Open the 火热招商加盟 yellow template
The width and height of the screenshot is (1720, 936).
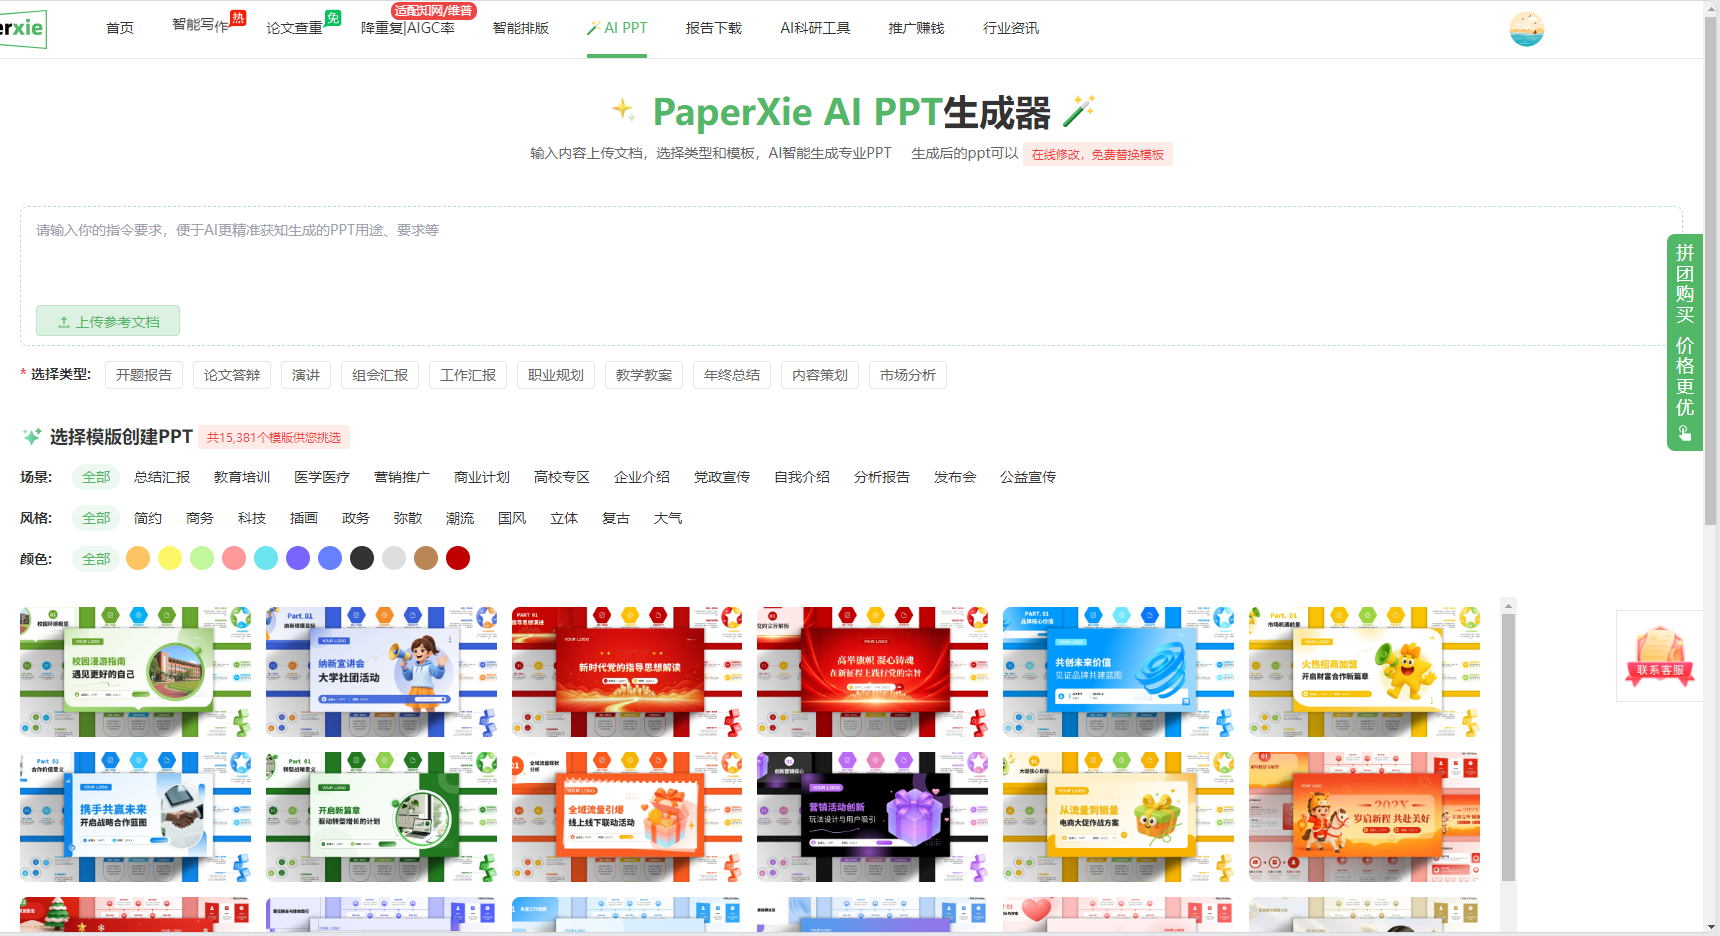1364,671
